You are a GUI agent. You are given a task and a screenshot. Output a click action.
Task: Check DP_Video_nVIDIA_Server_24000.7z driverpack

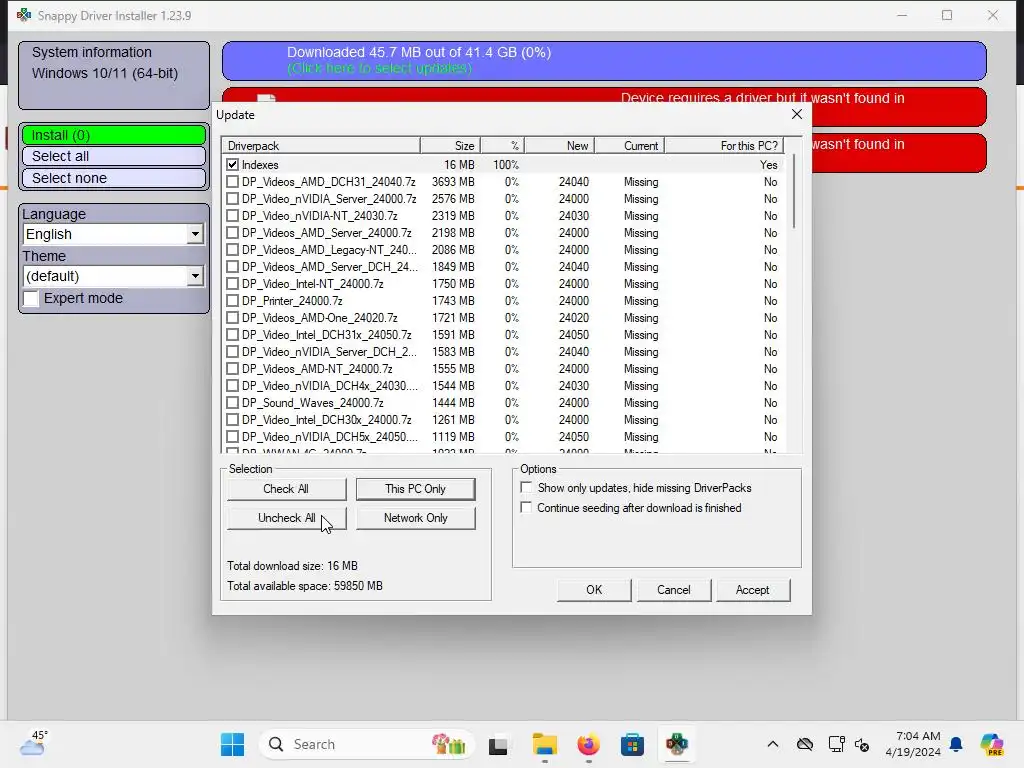coord(232,199)
